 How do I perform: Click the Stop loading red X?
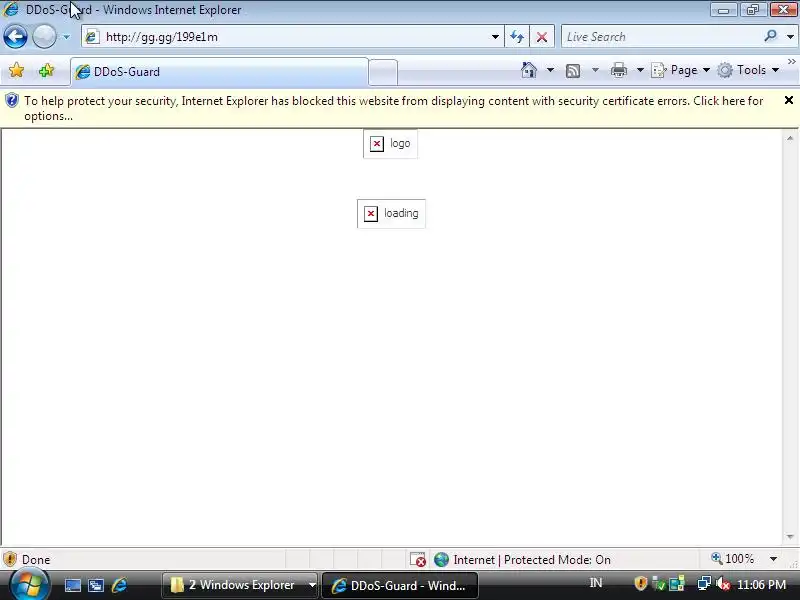pyautogui.click(x=542, y=37)
